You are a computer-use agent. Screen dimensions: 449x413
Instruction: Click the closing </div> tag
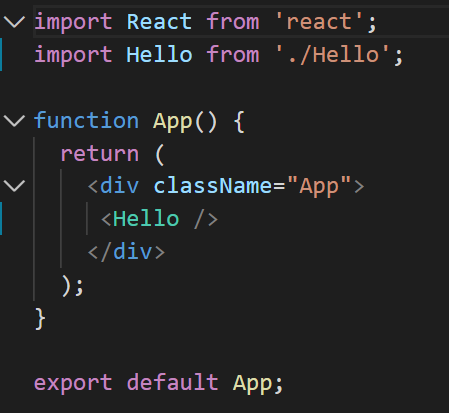tap(126, 252)
